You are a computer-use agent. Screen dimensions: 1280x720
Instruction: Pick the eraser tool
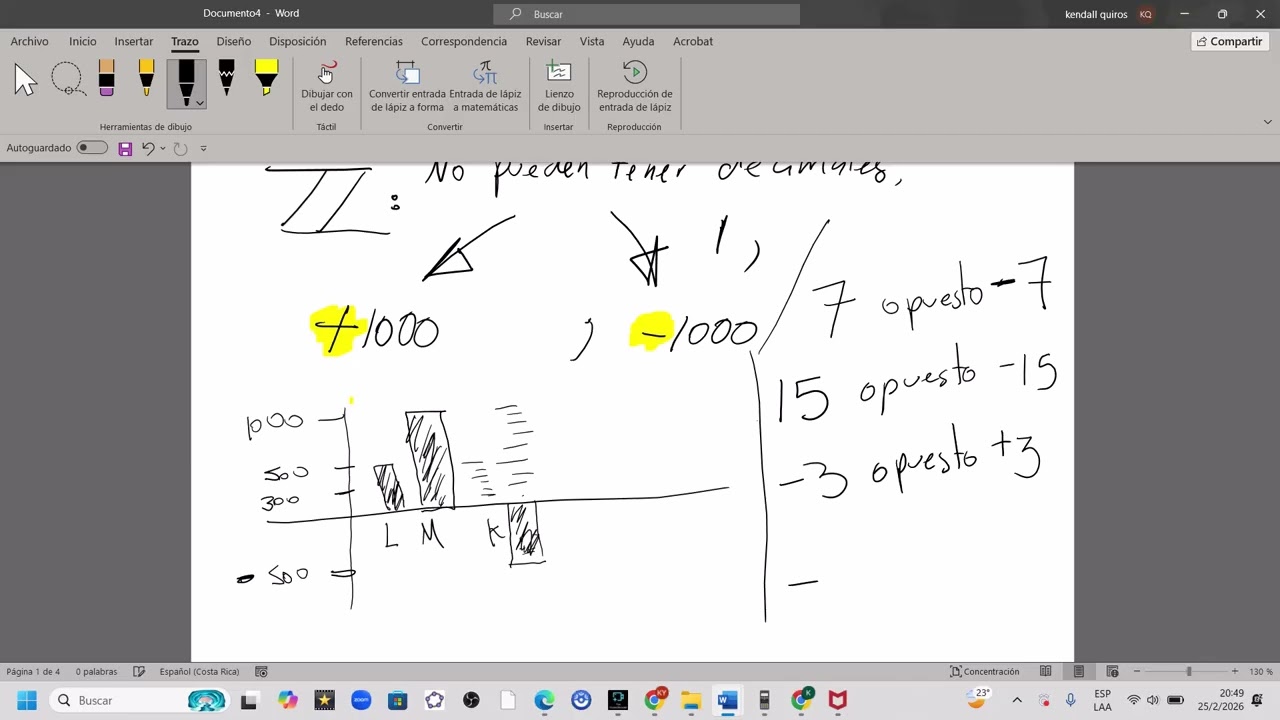click(x=106, y=79)
